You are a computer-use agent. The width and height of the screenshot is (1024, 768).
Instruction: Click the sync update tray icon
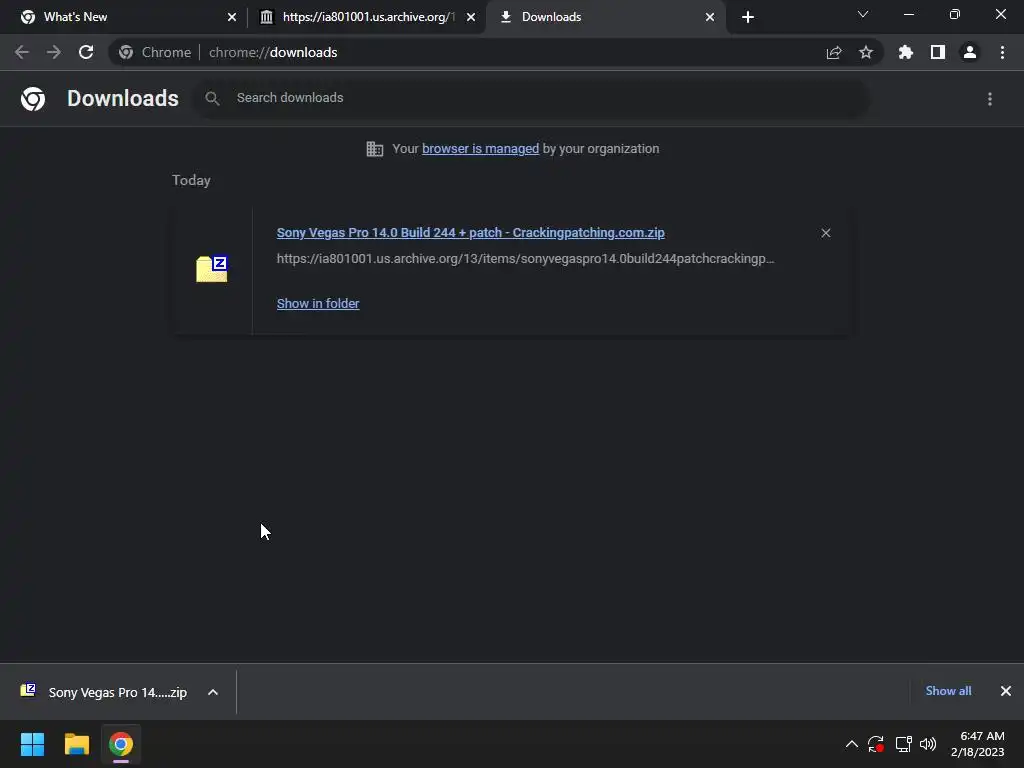[876, 744]
